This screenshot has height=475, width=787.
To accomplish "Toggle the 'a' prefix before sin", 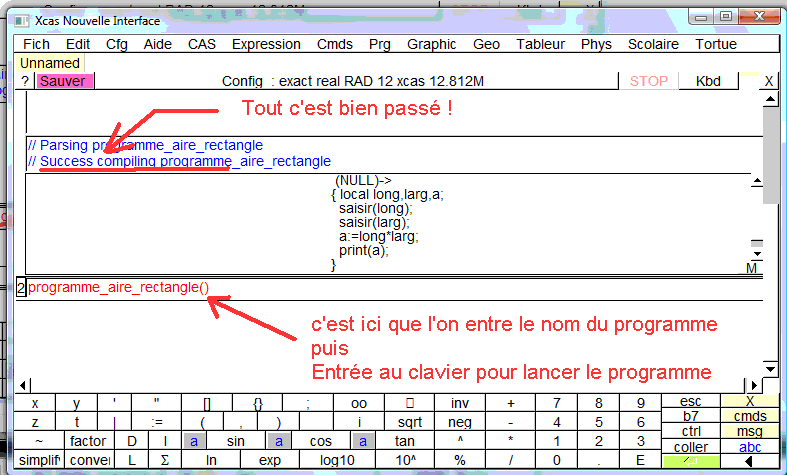I will (x=193, y=441).
